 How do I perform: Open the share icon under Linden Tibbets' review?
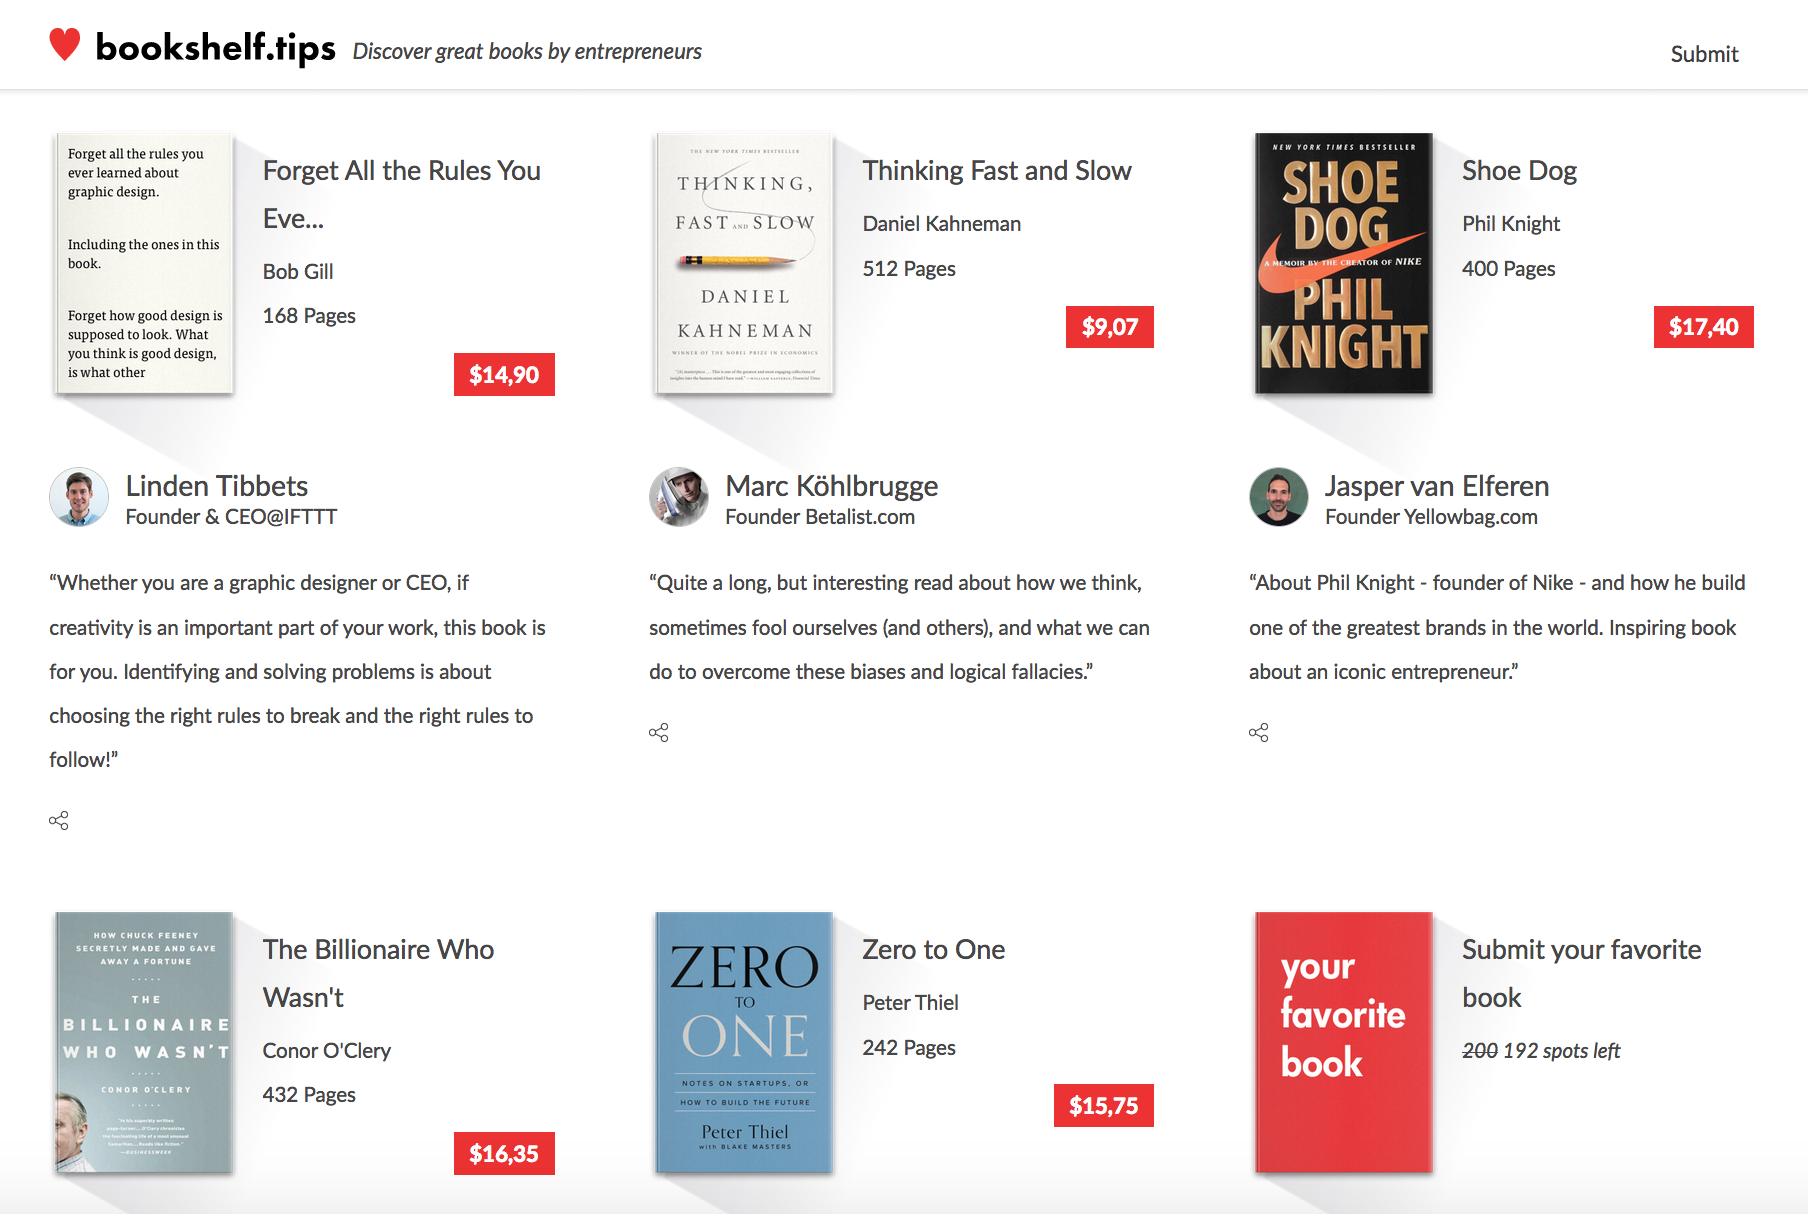59,820
